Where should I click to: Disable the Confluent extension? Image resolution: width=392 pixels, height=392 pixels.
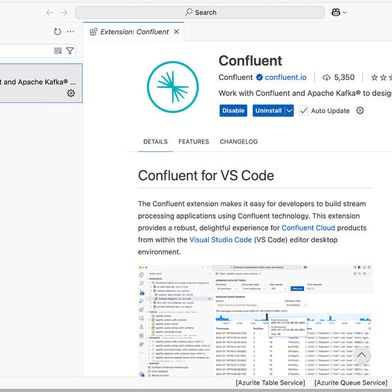click(x=233, y=111)
